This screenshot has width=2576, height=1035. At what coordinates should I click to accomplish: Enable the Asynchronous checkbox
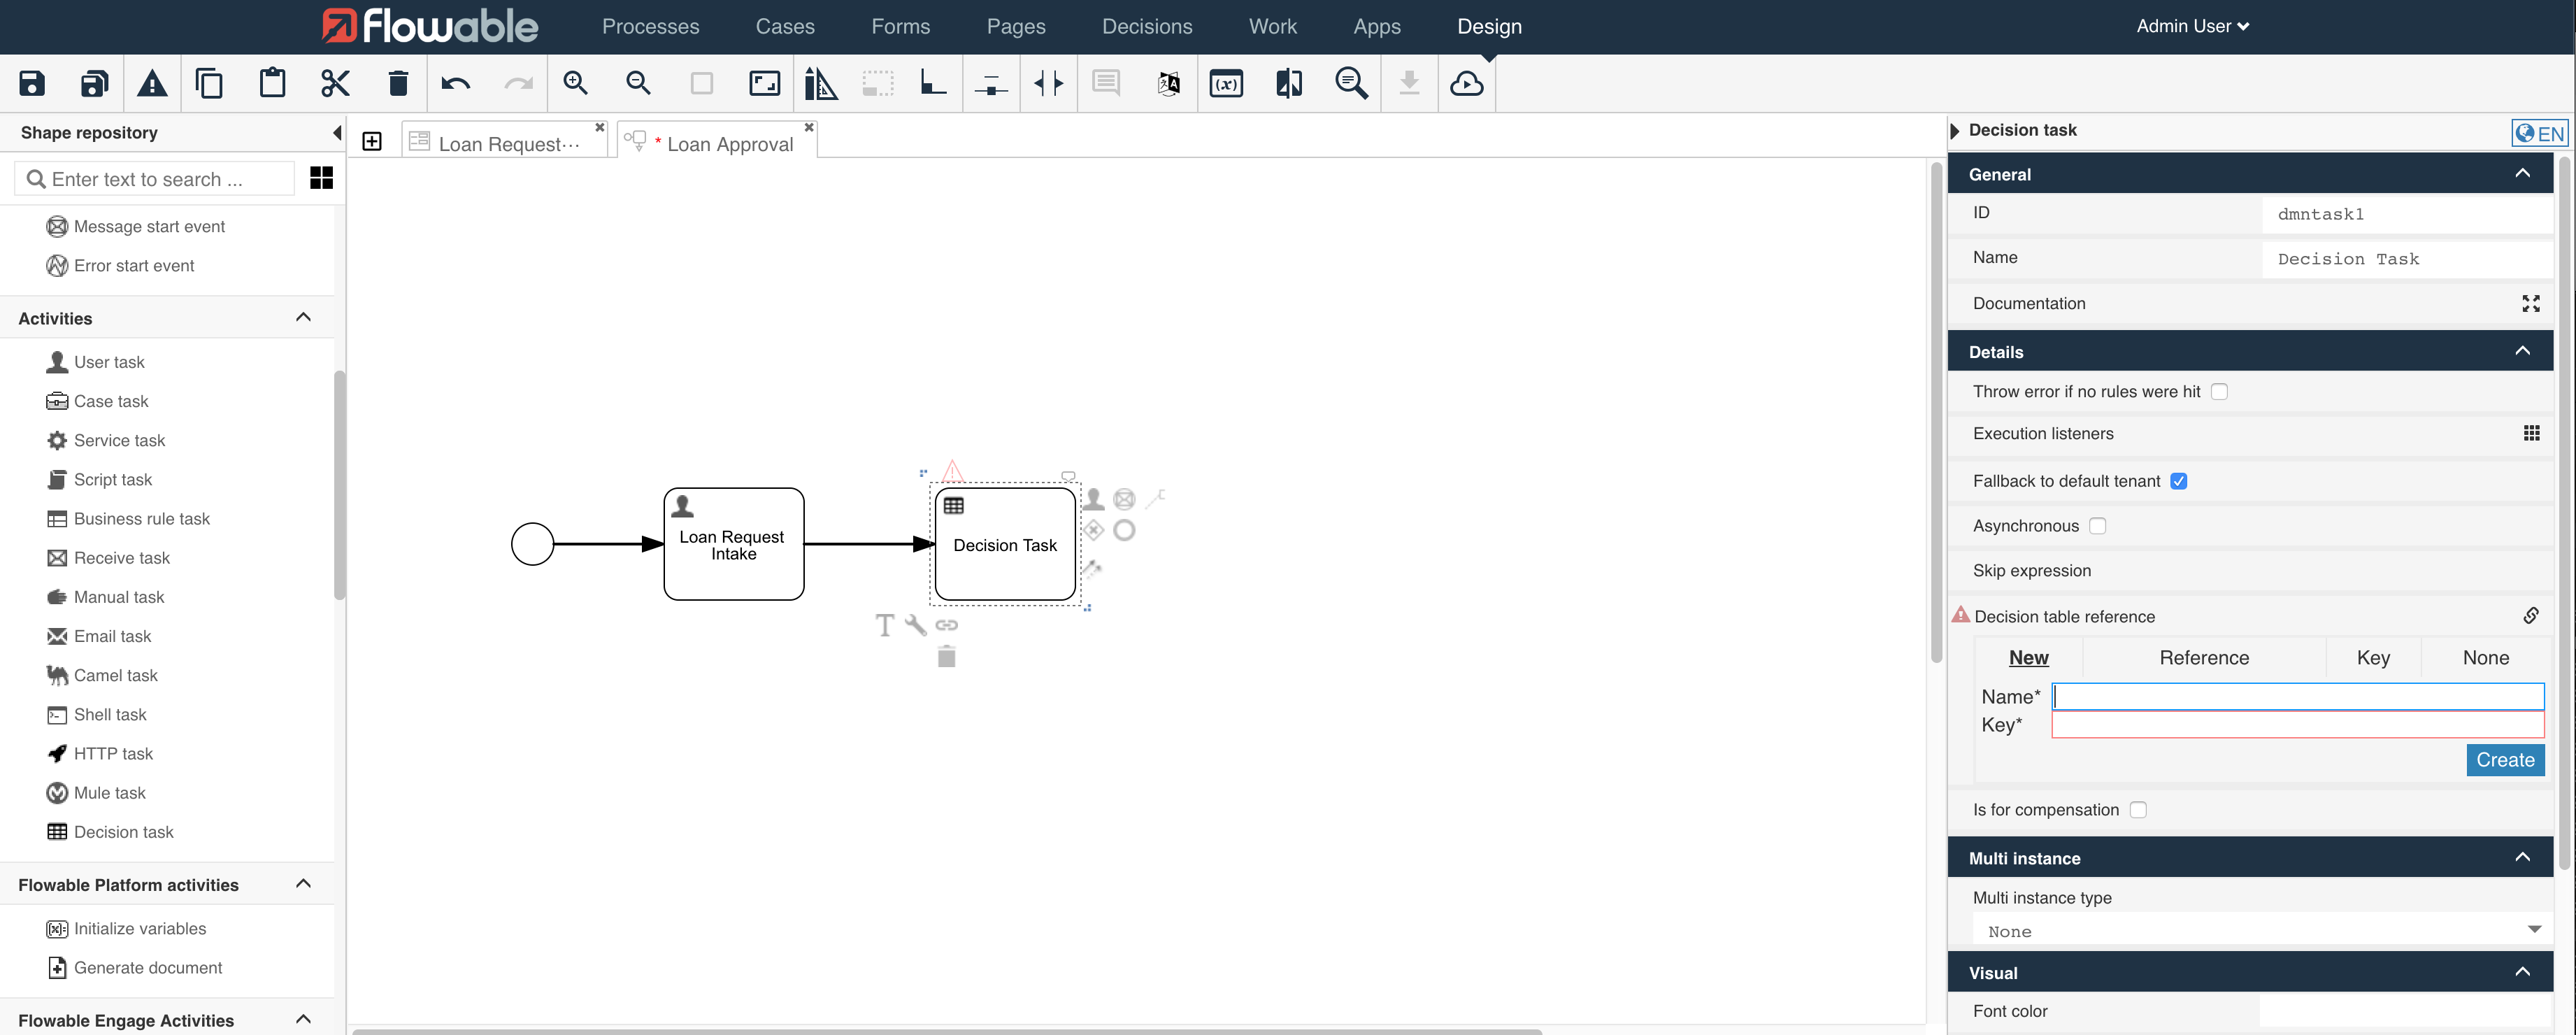(2099, 525)
